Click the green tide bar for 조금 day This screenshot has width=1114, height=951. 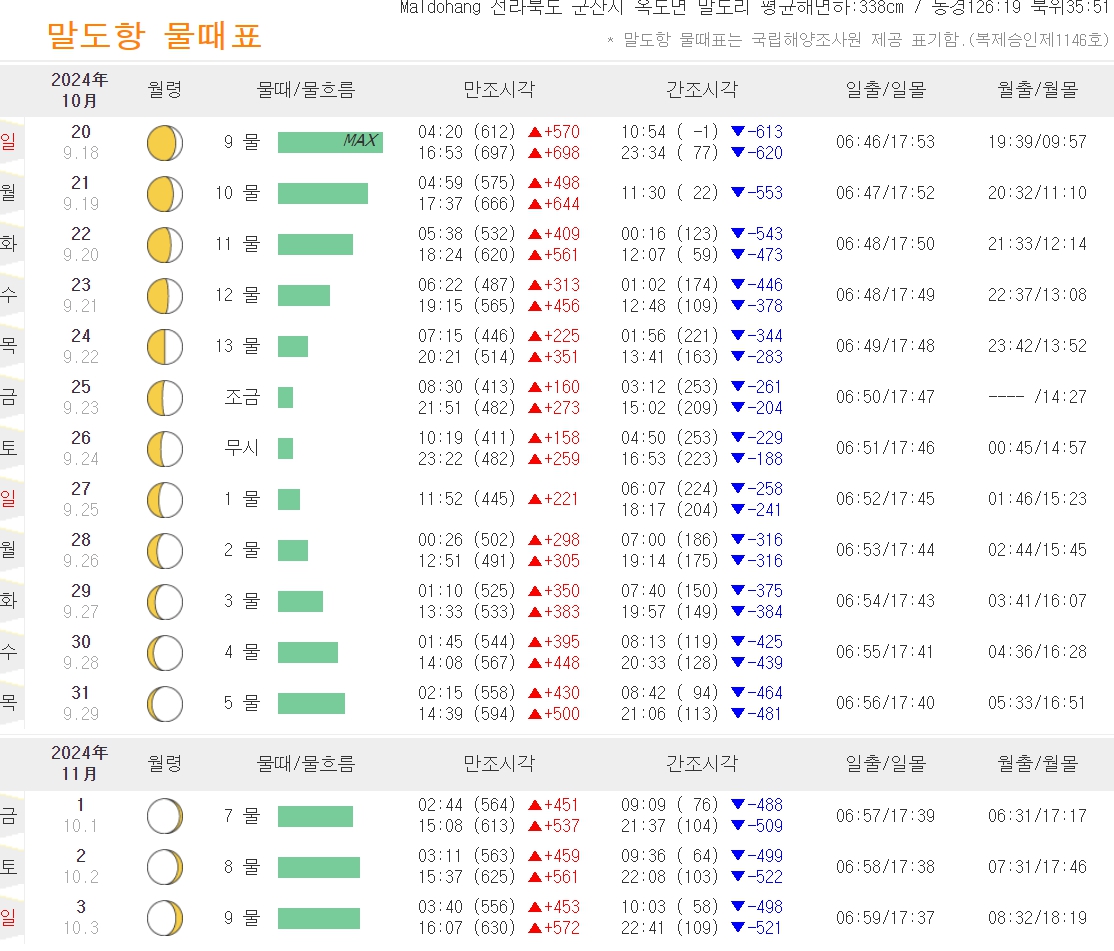coord(285,397)
